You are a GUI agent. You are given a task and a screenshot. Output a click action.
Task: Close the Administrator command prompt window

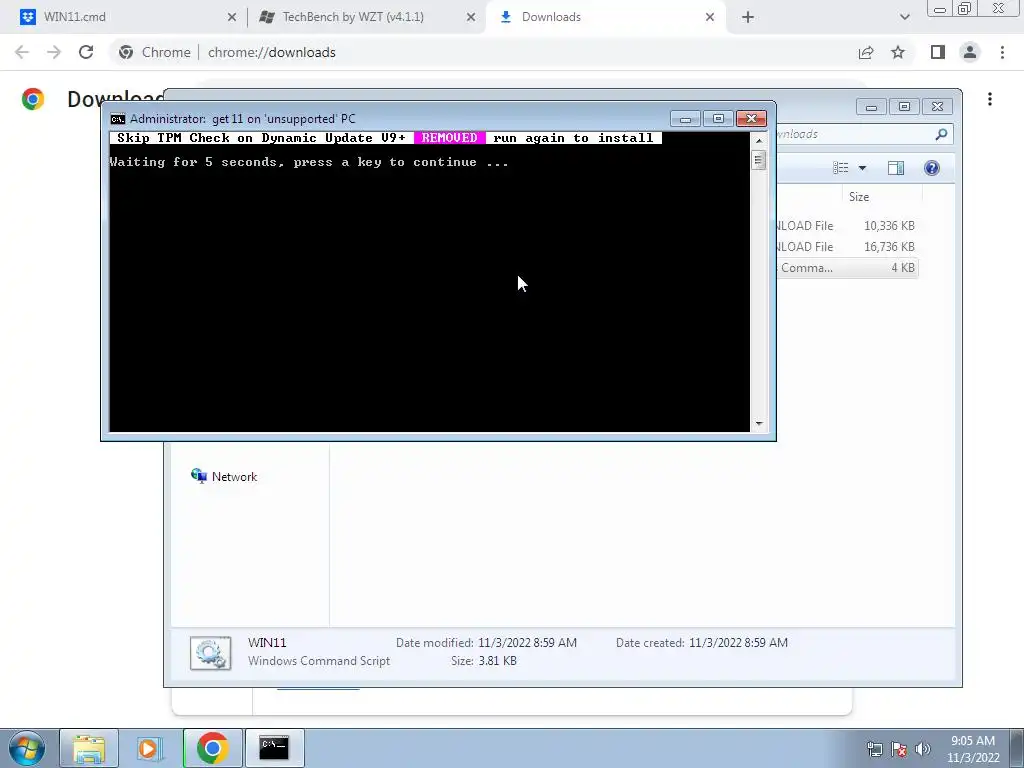point(751,118)
